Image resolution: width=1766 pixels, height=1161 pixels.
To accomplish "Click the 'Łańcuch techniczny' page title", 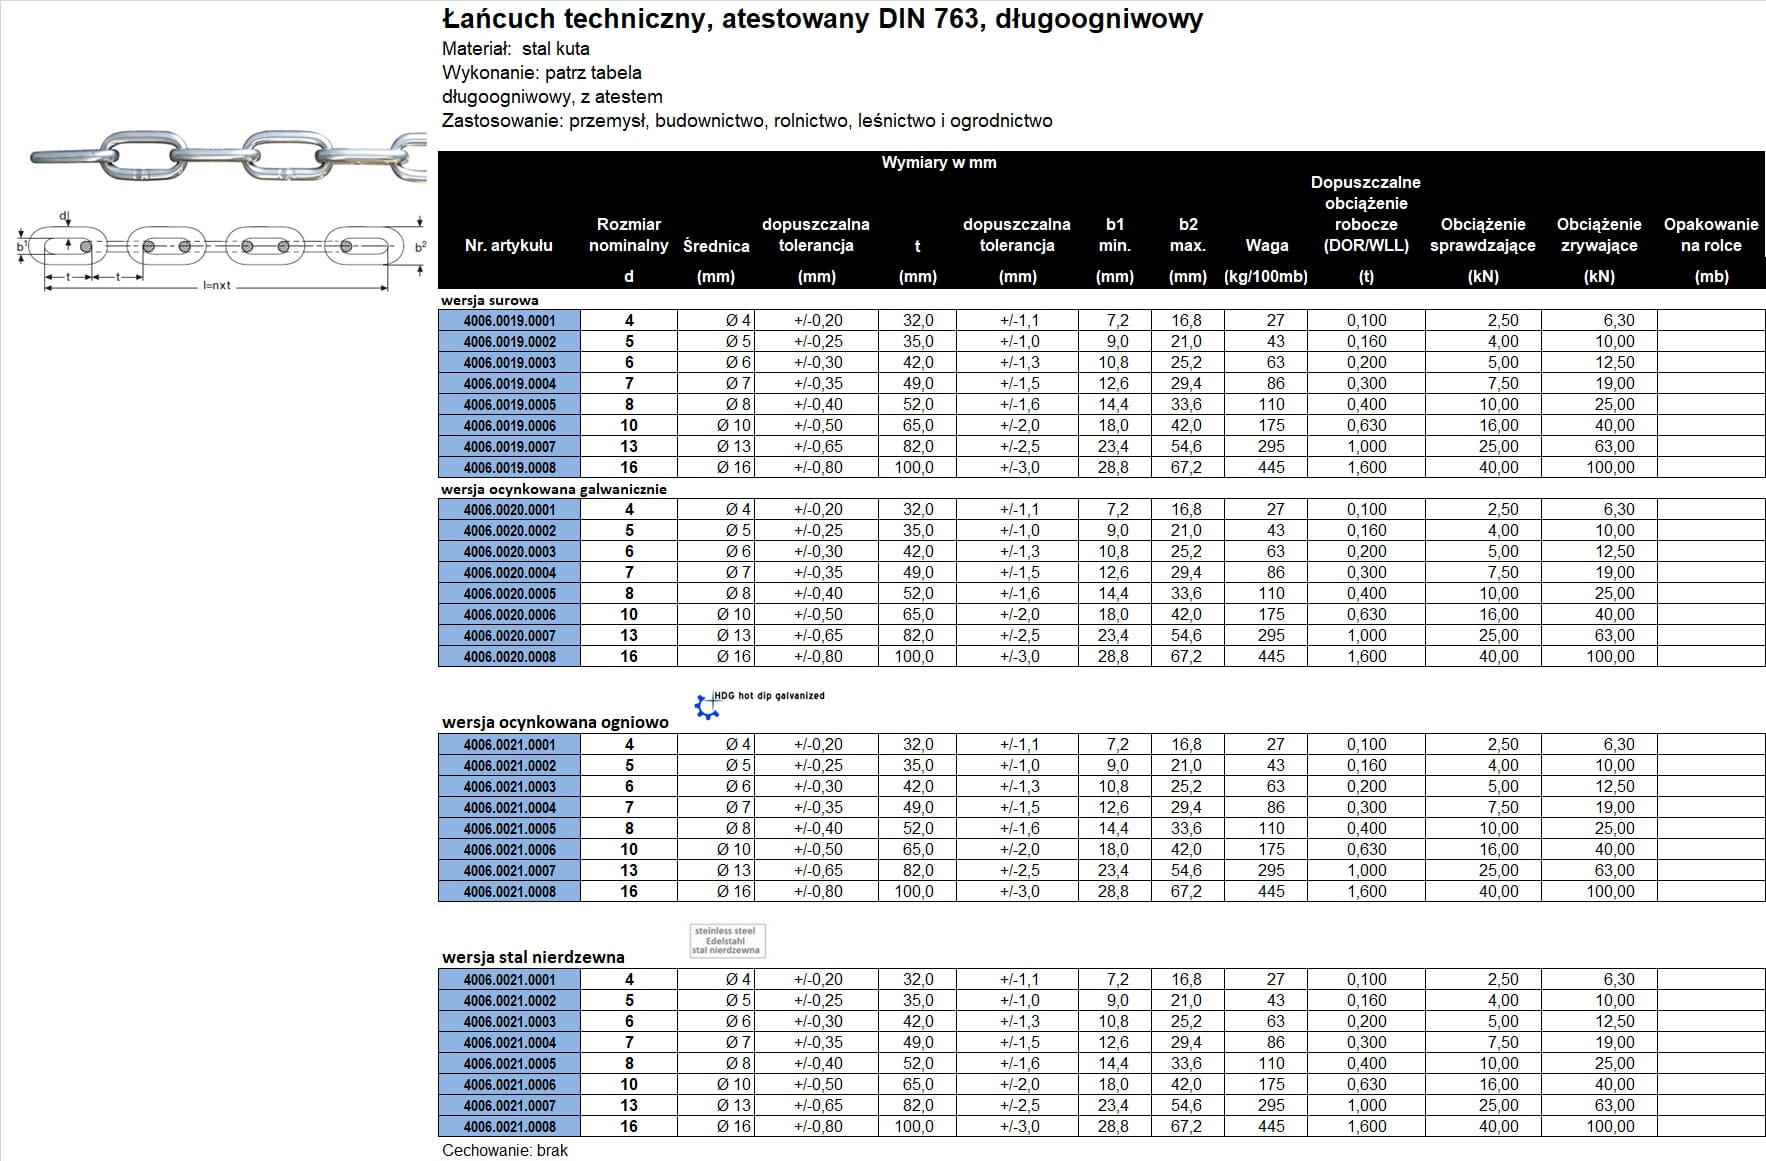I will pos(822,19).
